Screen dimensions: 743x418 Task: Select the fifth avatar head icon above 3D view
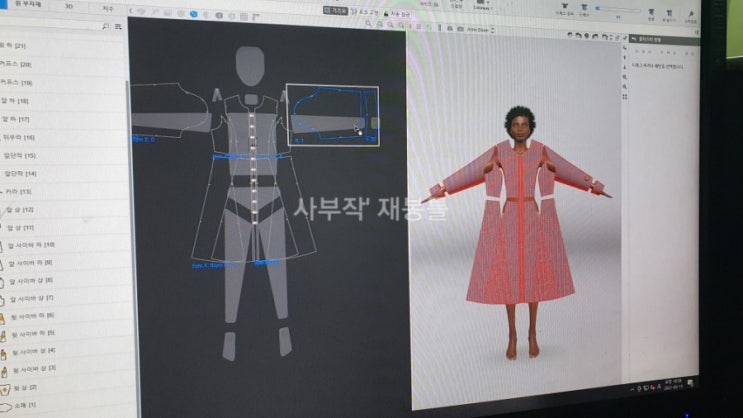pyautogui.click(x=604, y=36)
